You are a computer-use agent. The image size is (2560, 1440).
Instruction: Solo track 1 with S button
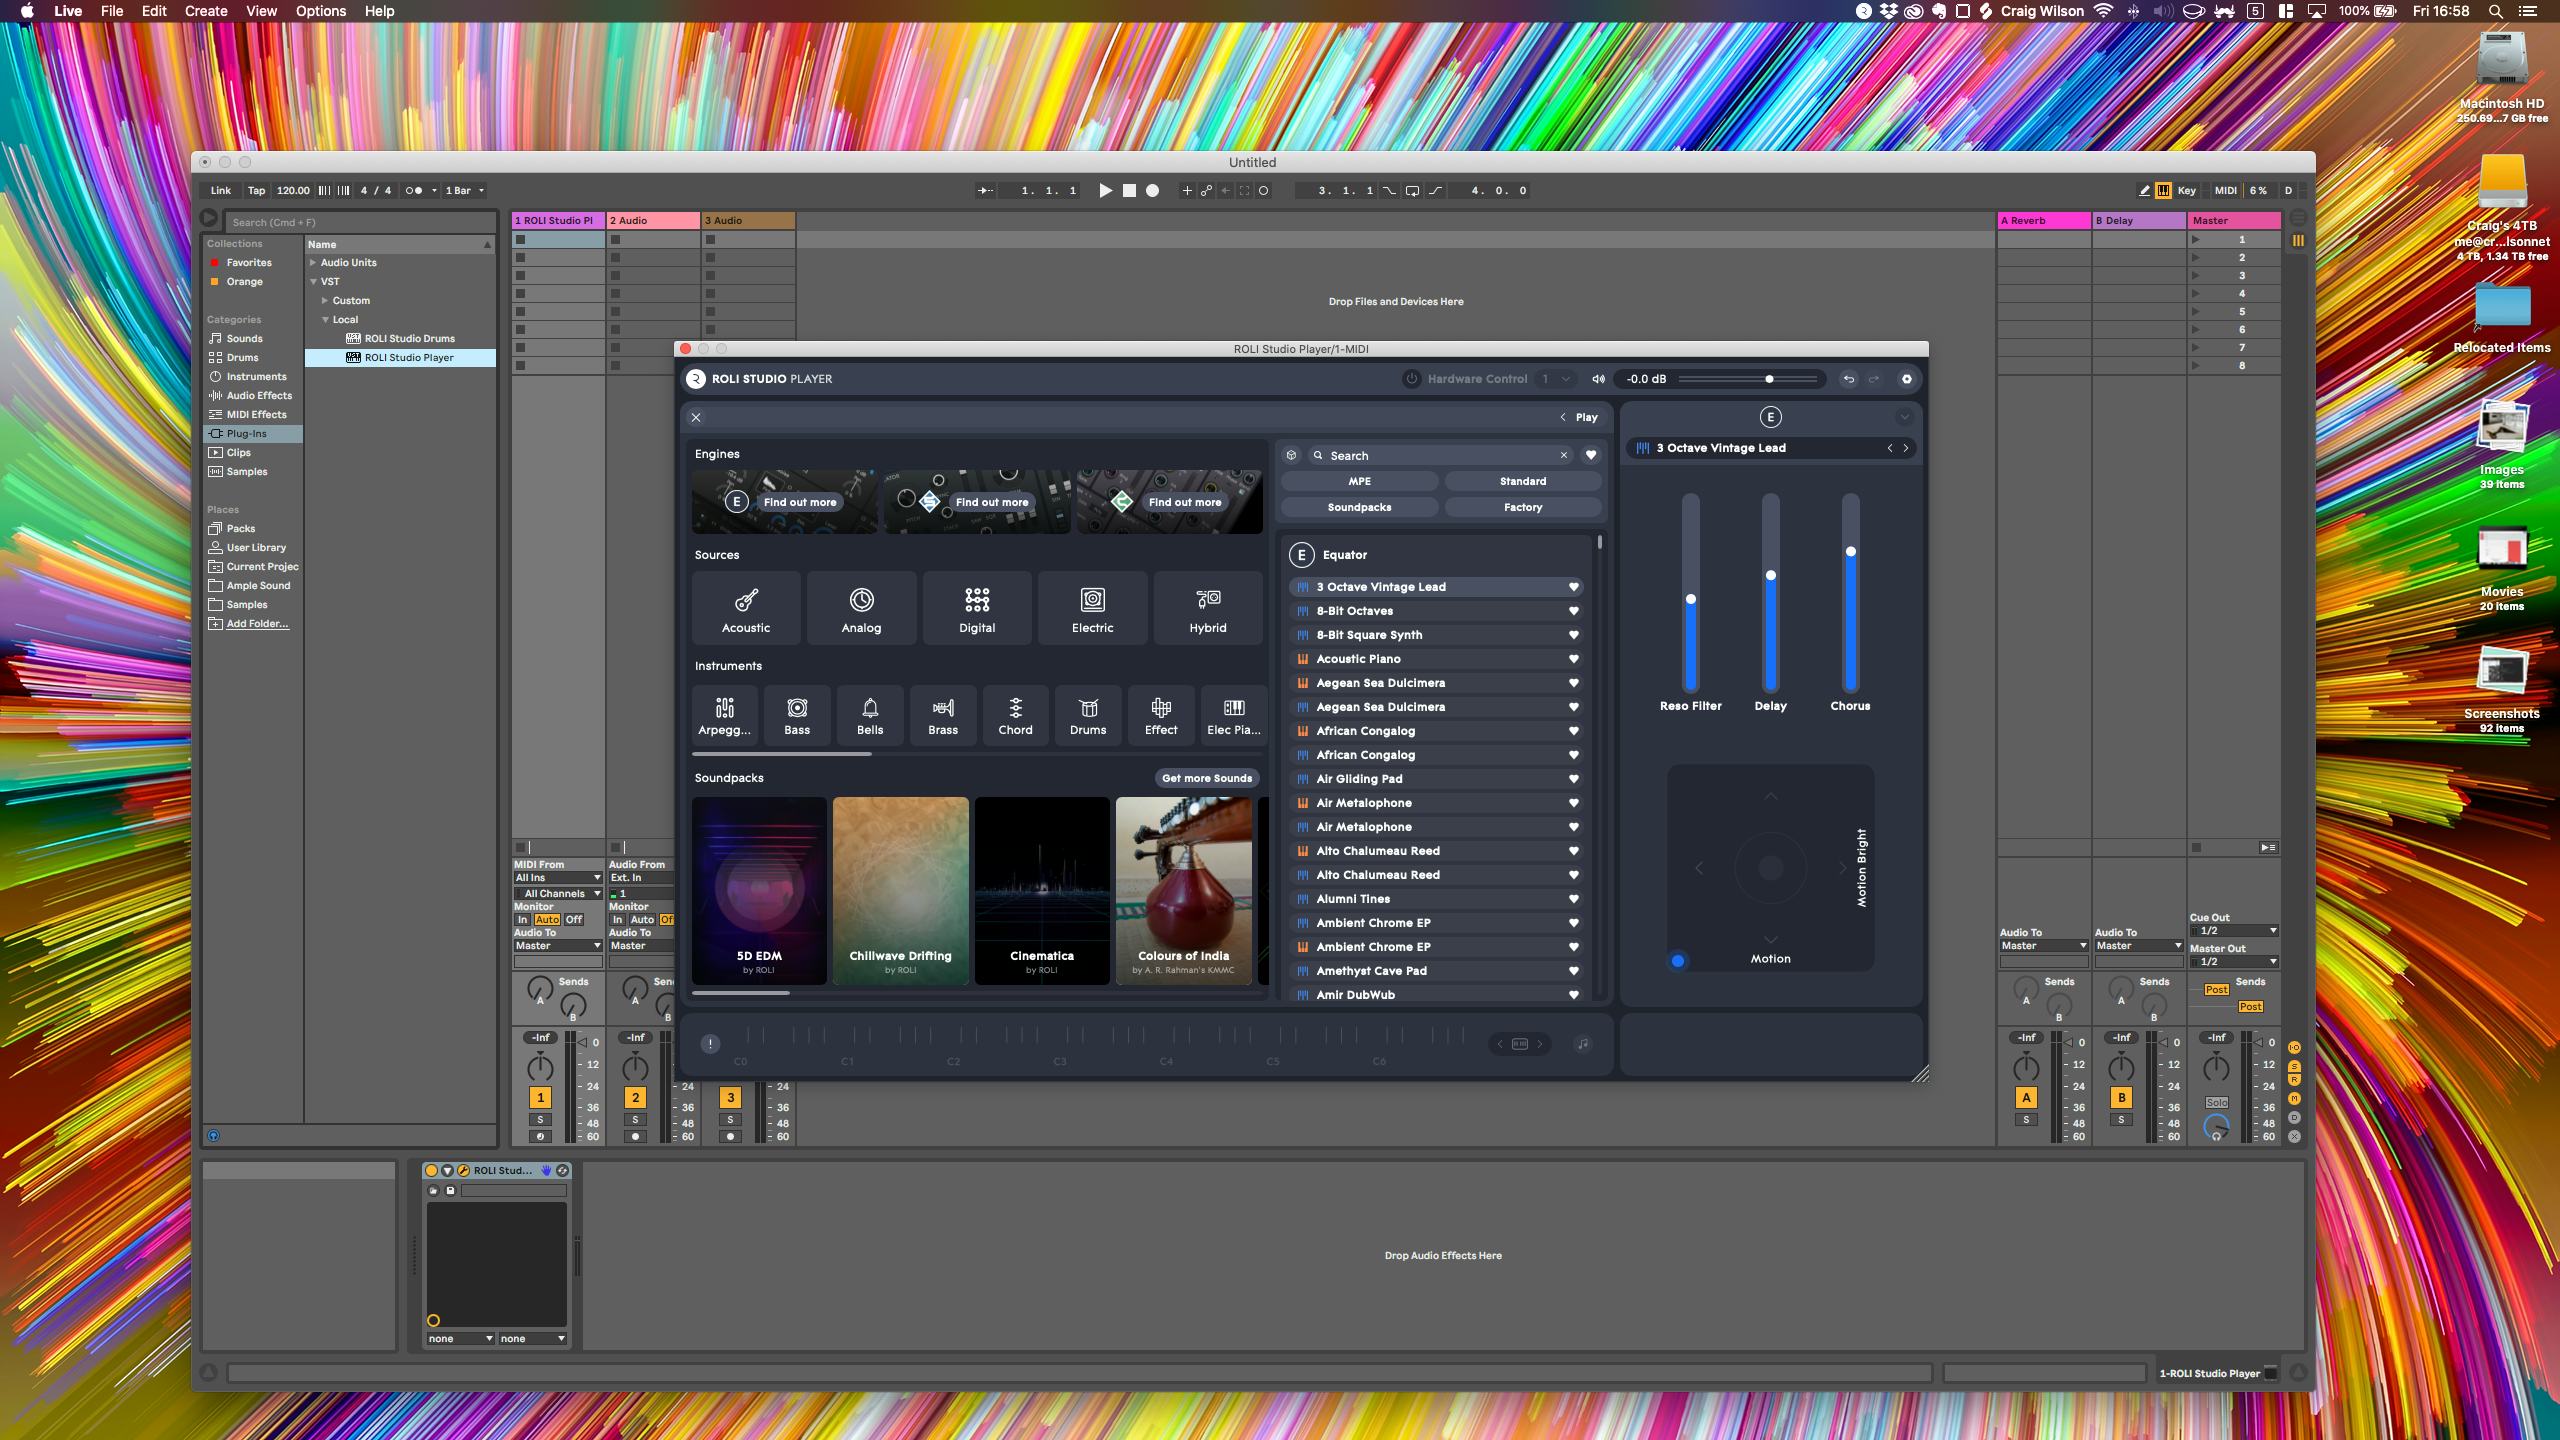click(x=540, y=1120)
